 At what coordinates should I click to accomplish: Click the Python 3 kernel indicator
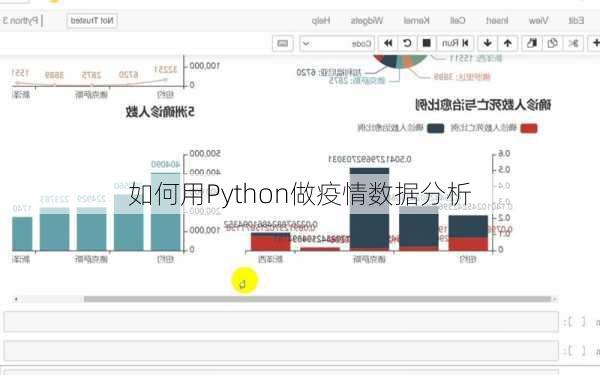(x=20, y=21)
